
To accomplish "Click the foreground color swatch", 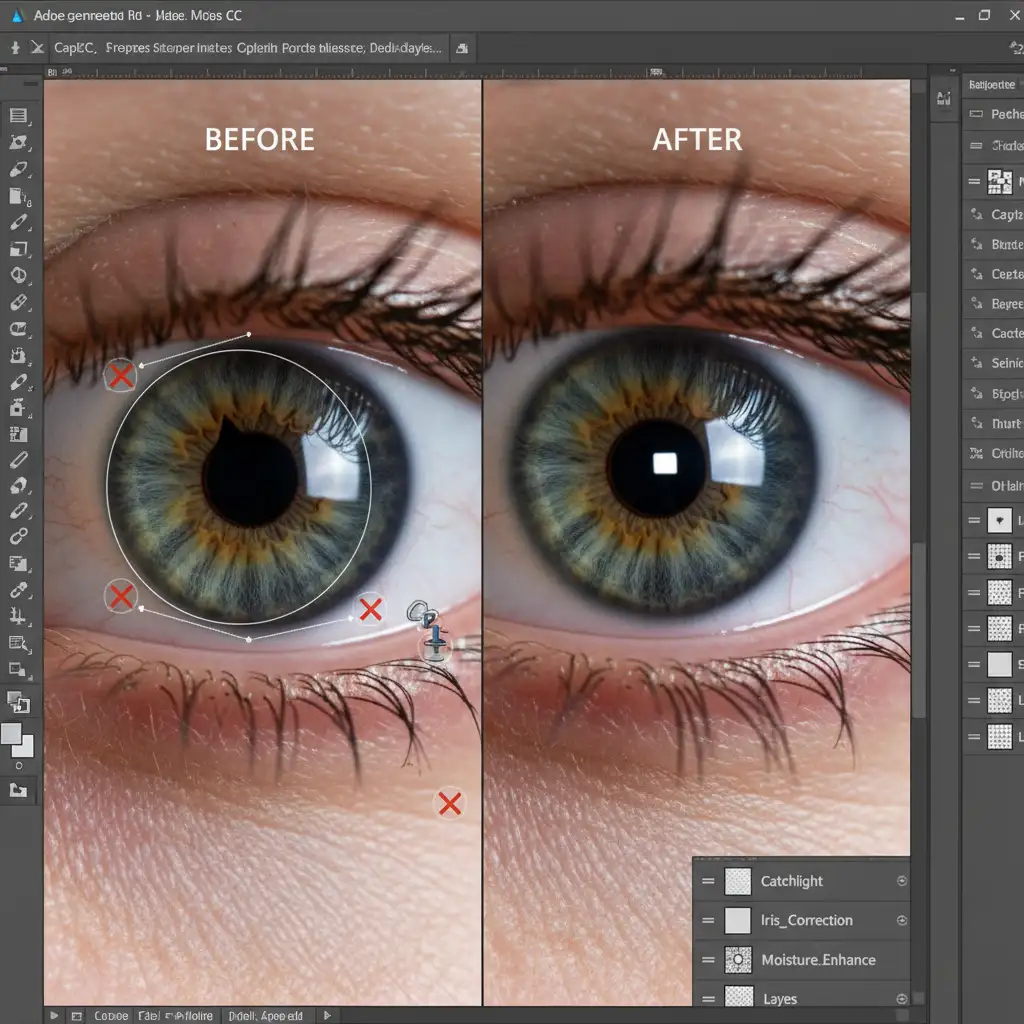I will pyautogui.click(x=12, y=735).
